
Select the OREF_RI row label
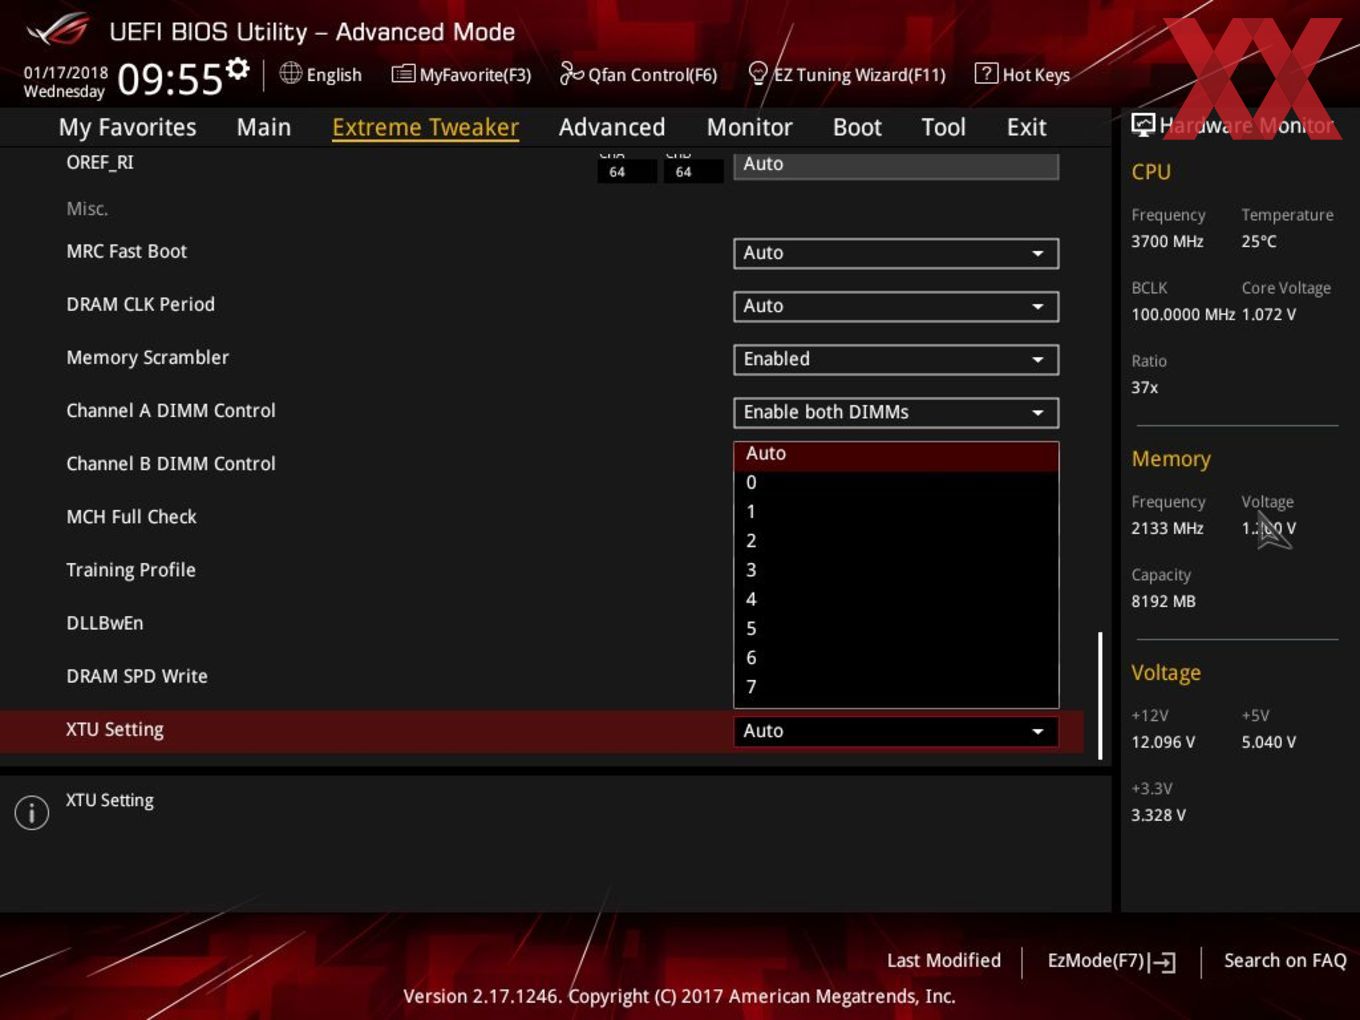(x=99, y=162)
